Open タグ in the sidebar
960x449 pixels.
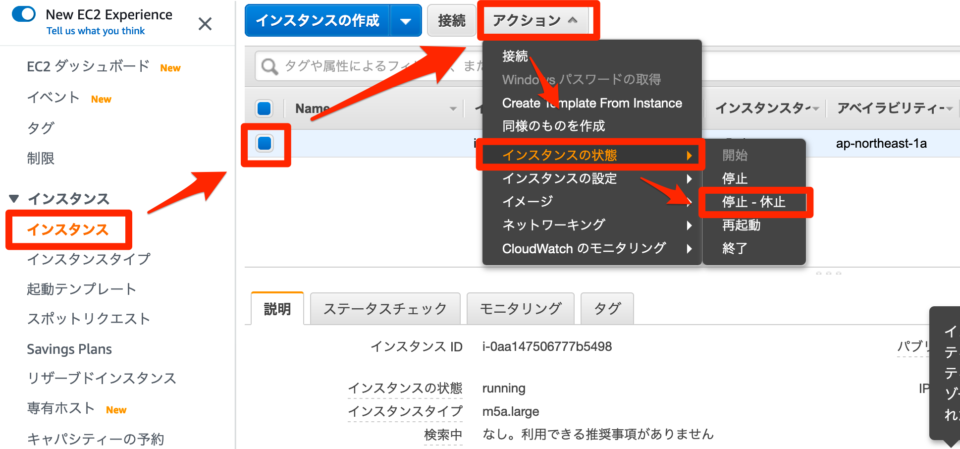click(40, 128)
